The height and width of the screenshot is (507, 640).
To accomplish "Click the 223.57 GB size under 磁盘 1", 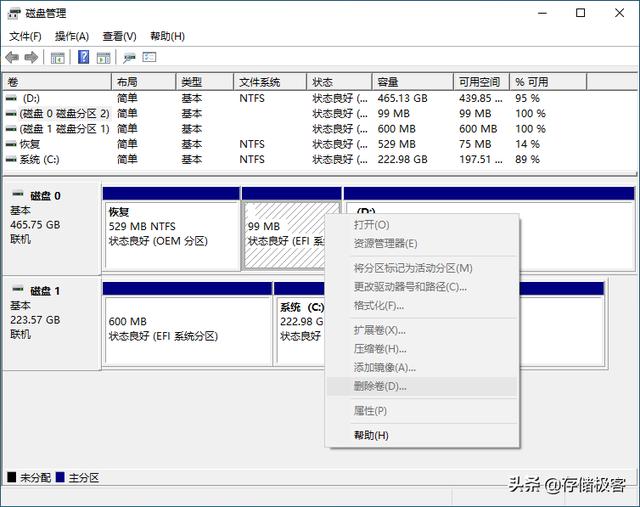I will click(x=35, y=320).
